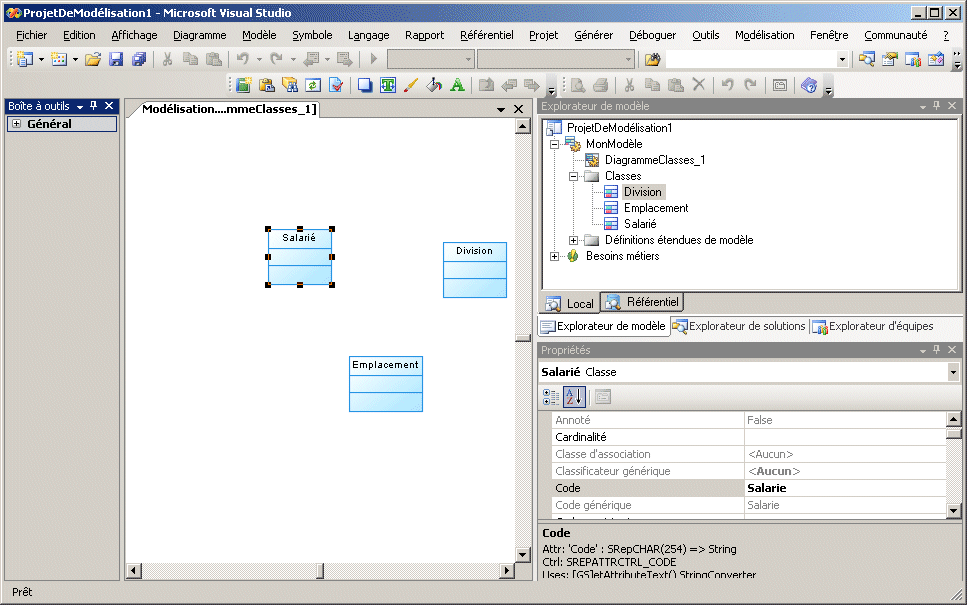Click the refresh arrows toolbar icon

tap(313, 85)
